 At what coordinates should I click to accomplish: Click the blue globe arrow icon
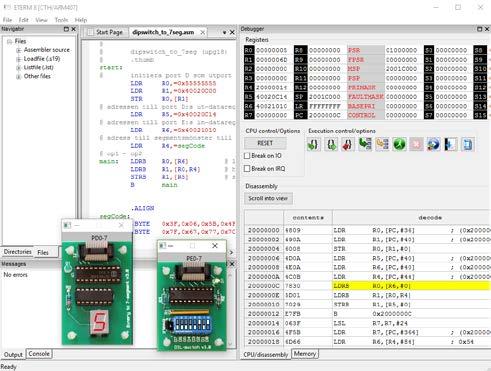point(433,145)
